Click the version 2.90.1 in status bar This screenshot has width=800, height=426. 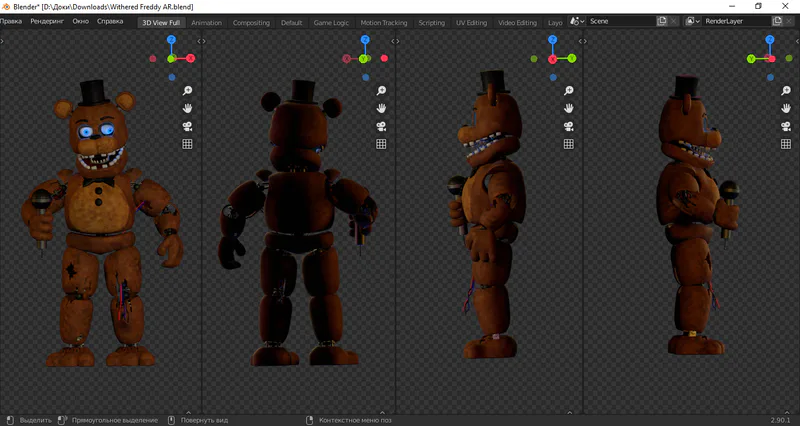[x=780, y=420]
